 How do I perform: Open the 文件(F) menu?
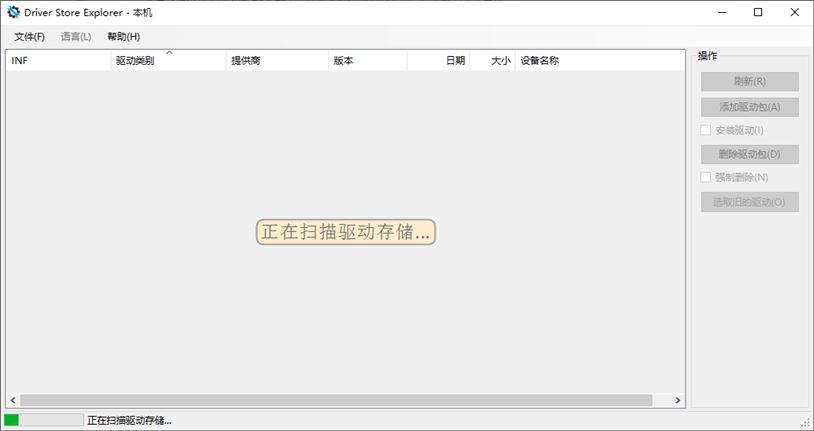(x=29, y=37)
